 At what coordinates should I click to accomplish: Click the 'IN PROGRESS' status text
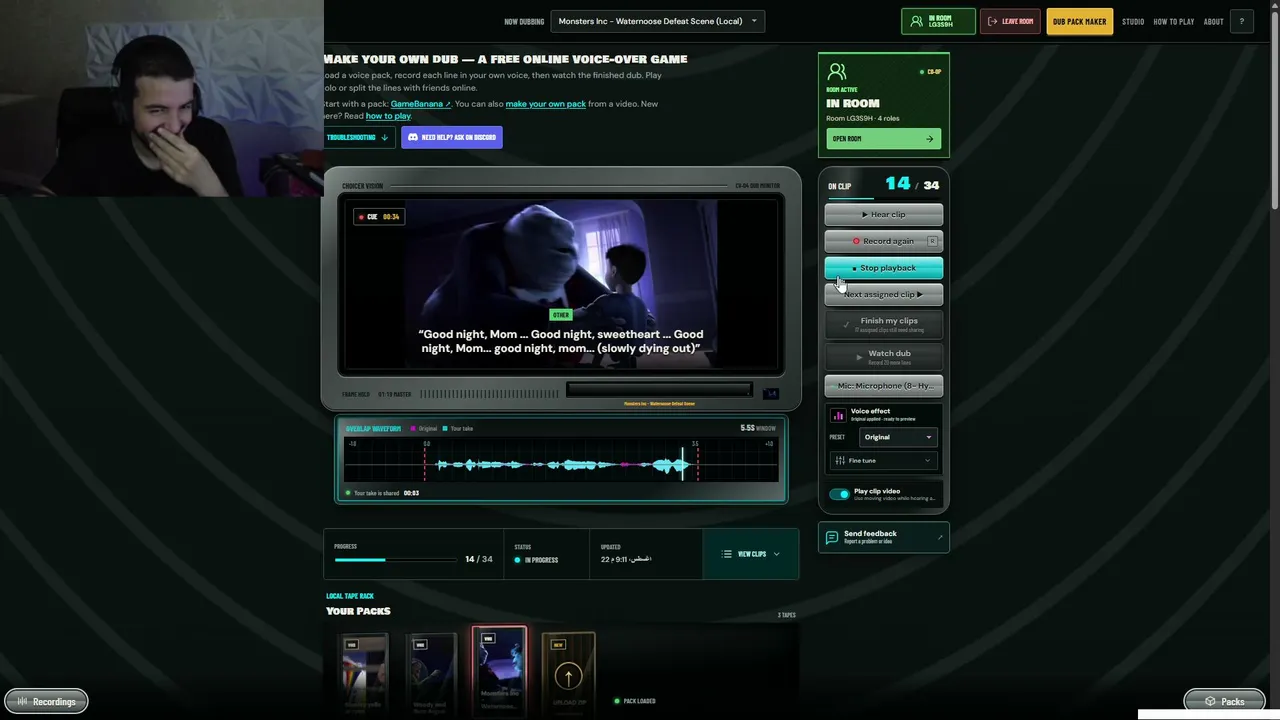tap(541, 560)
